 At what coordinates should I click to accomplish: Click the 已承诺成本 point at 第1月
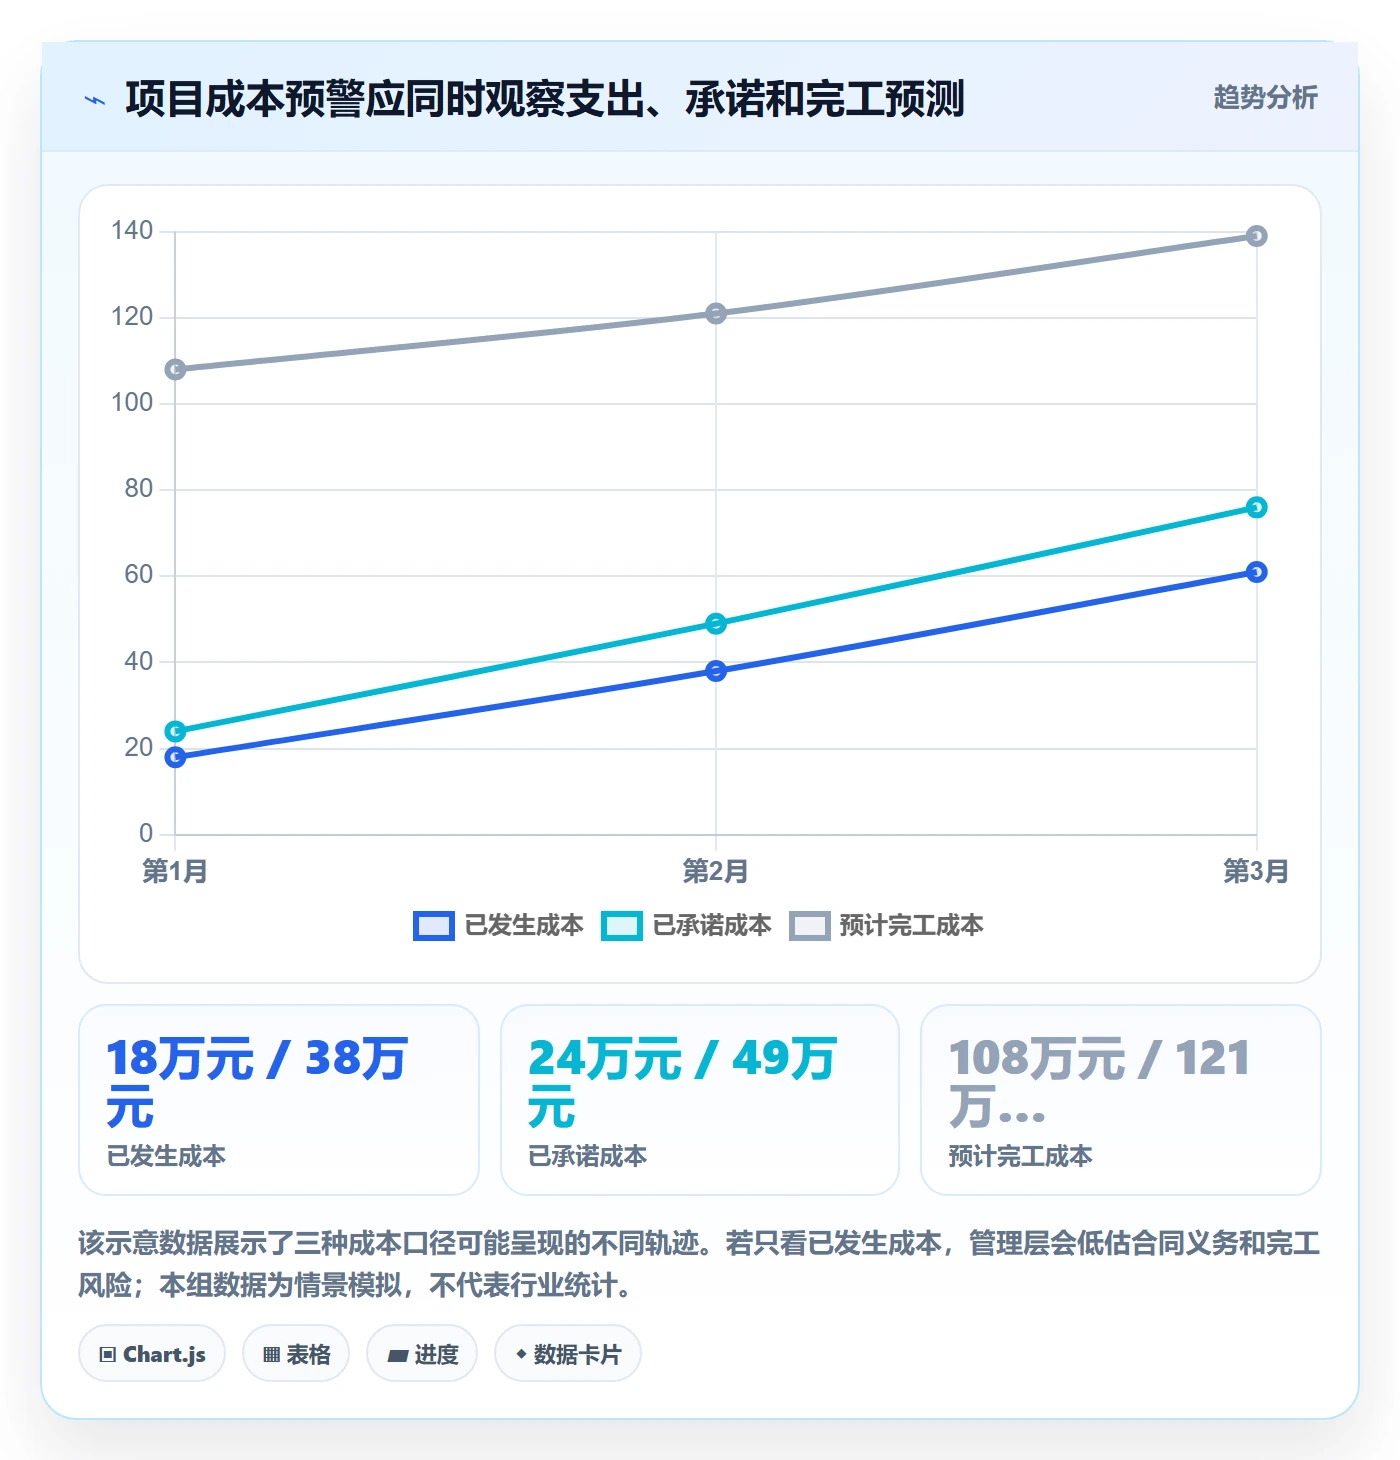tap(175, 731)
